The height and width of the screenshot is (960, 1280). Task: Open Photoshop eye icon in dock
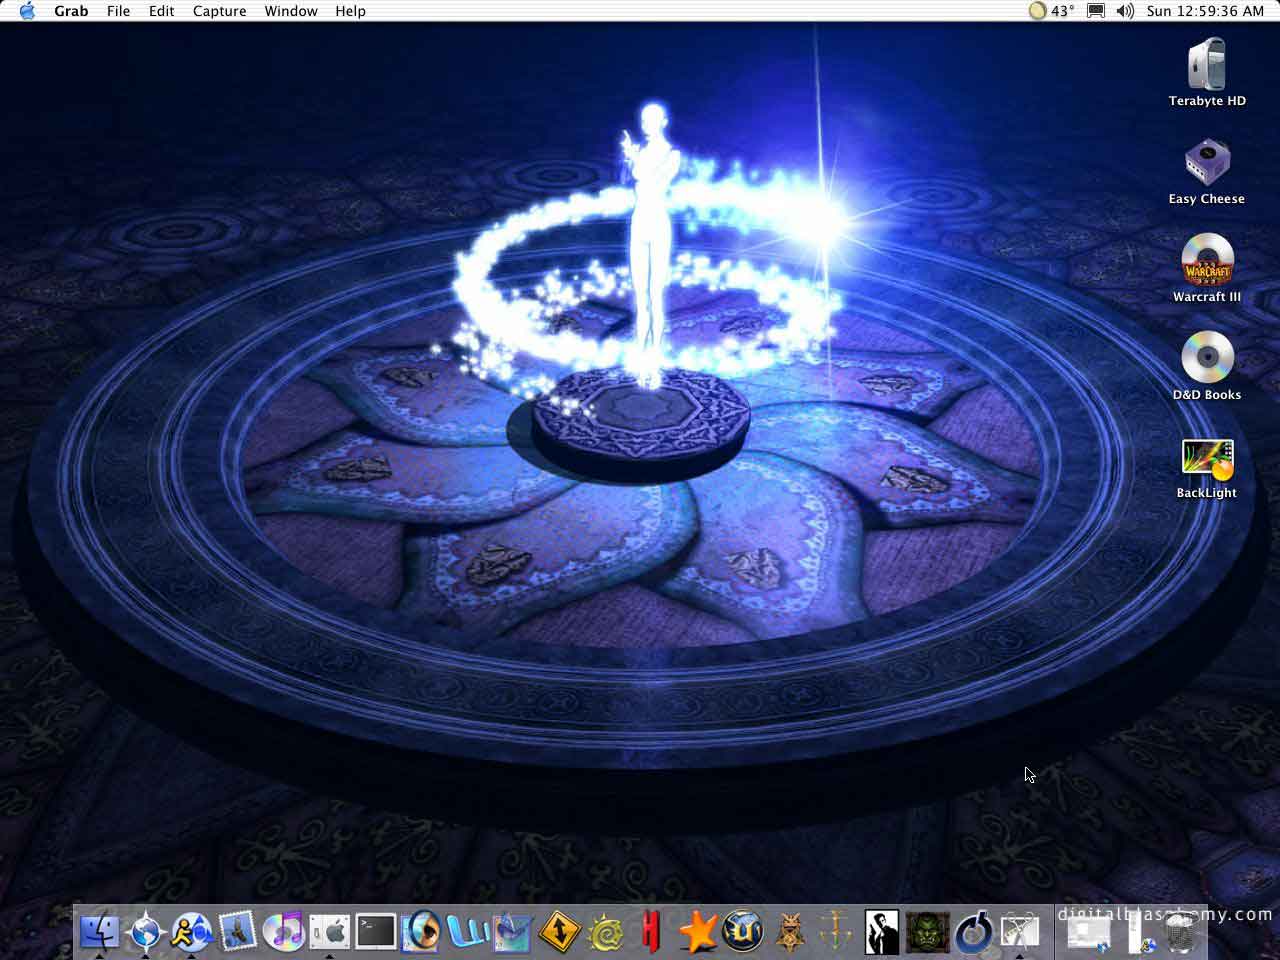coord(422,932)
